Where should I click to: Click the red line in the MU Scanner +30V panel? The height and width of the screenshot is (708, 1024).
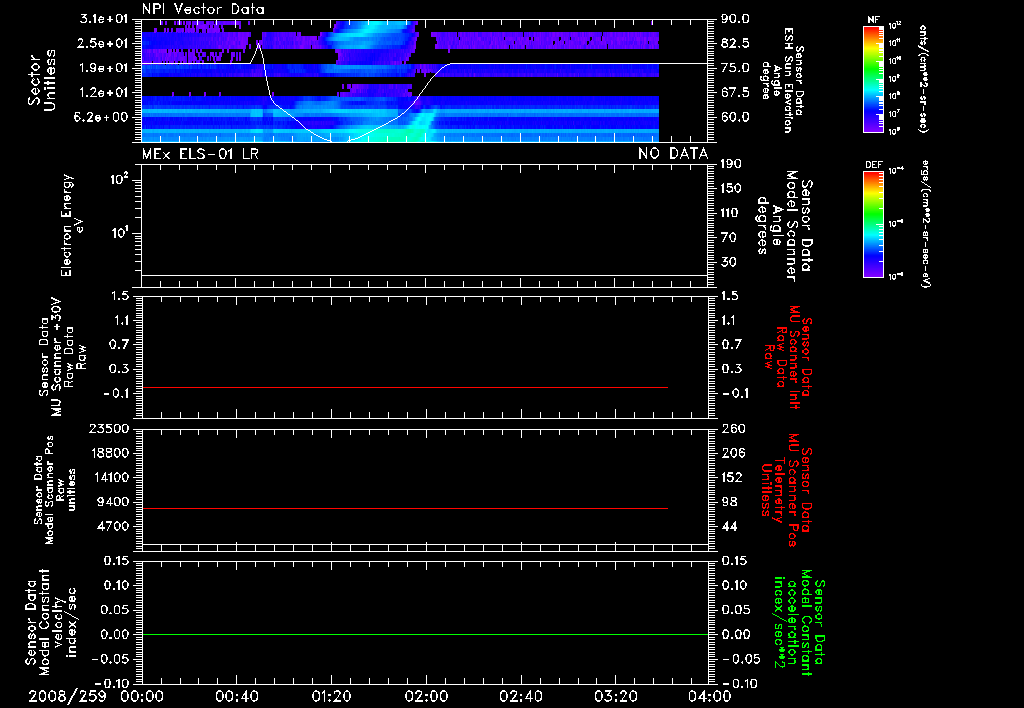point(405,388)
